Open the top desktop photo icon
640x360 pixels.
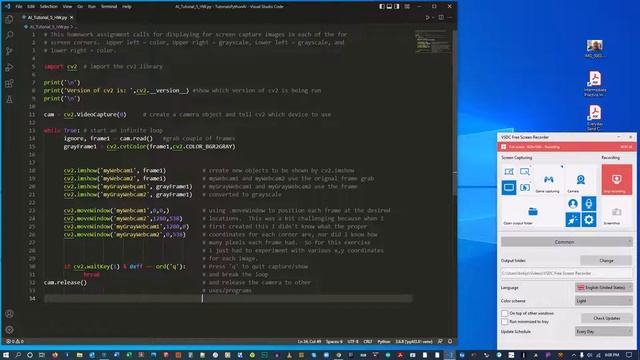[595, 49]
